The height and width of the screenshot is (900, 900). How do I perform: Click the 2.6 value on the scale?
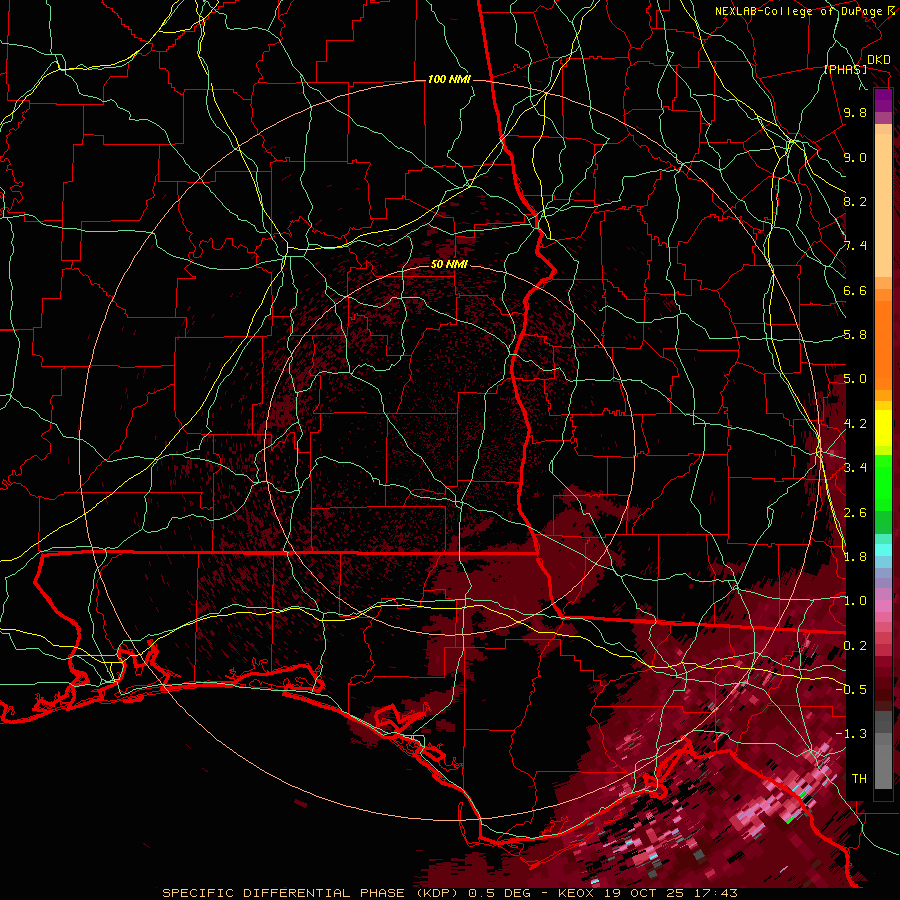855,512
